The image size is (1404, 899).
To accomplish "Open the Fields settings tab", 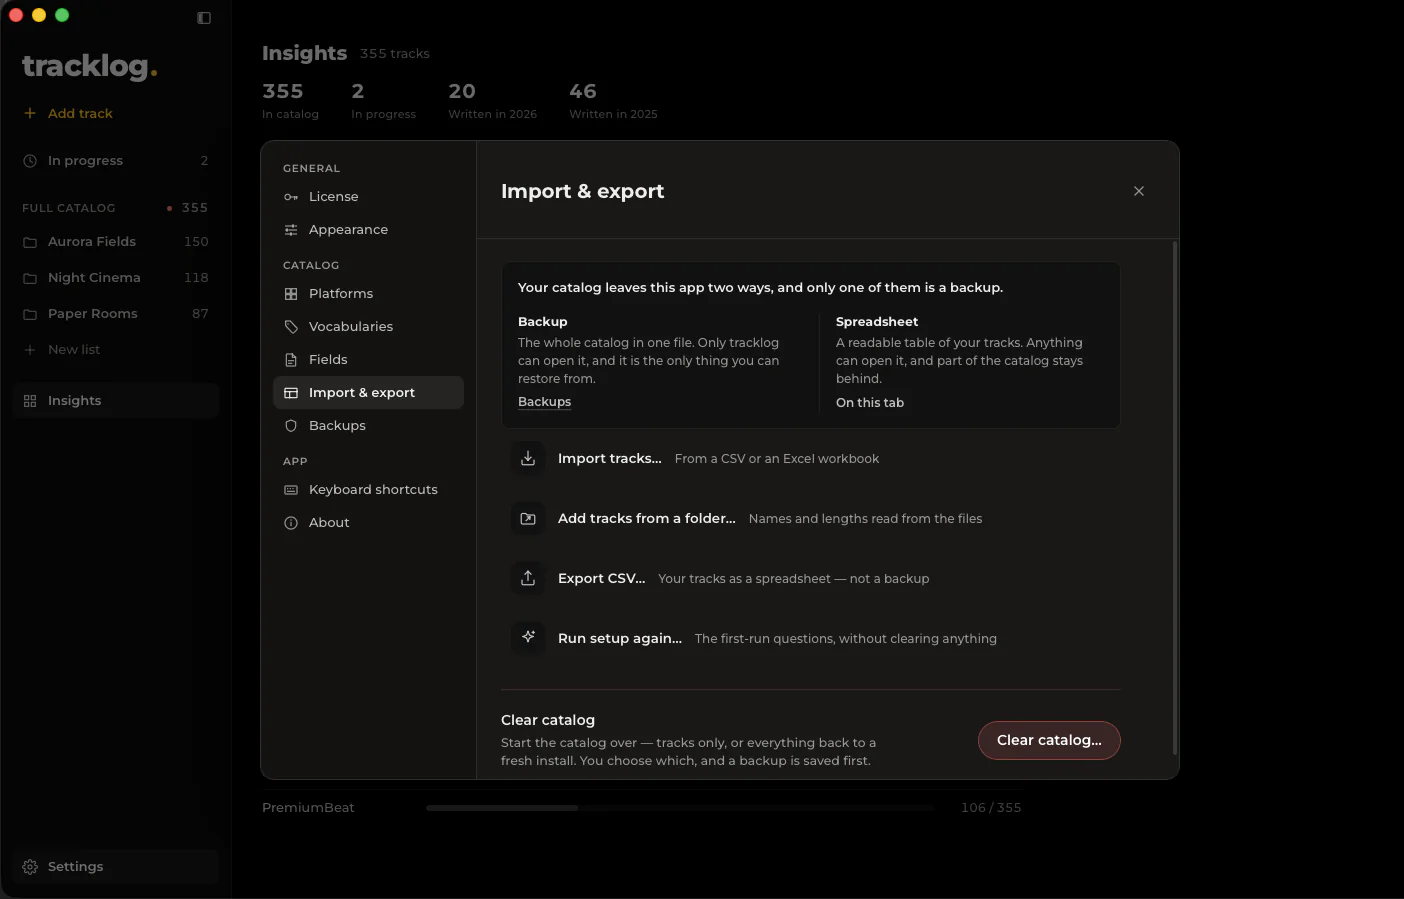I will coord(368,360).
